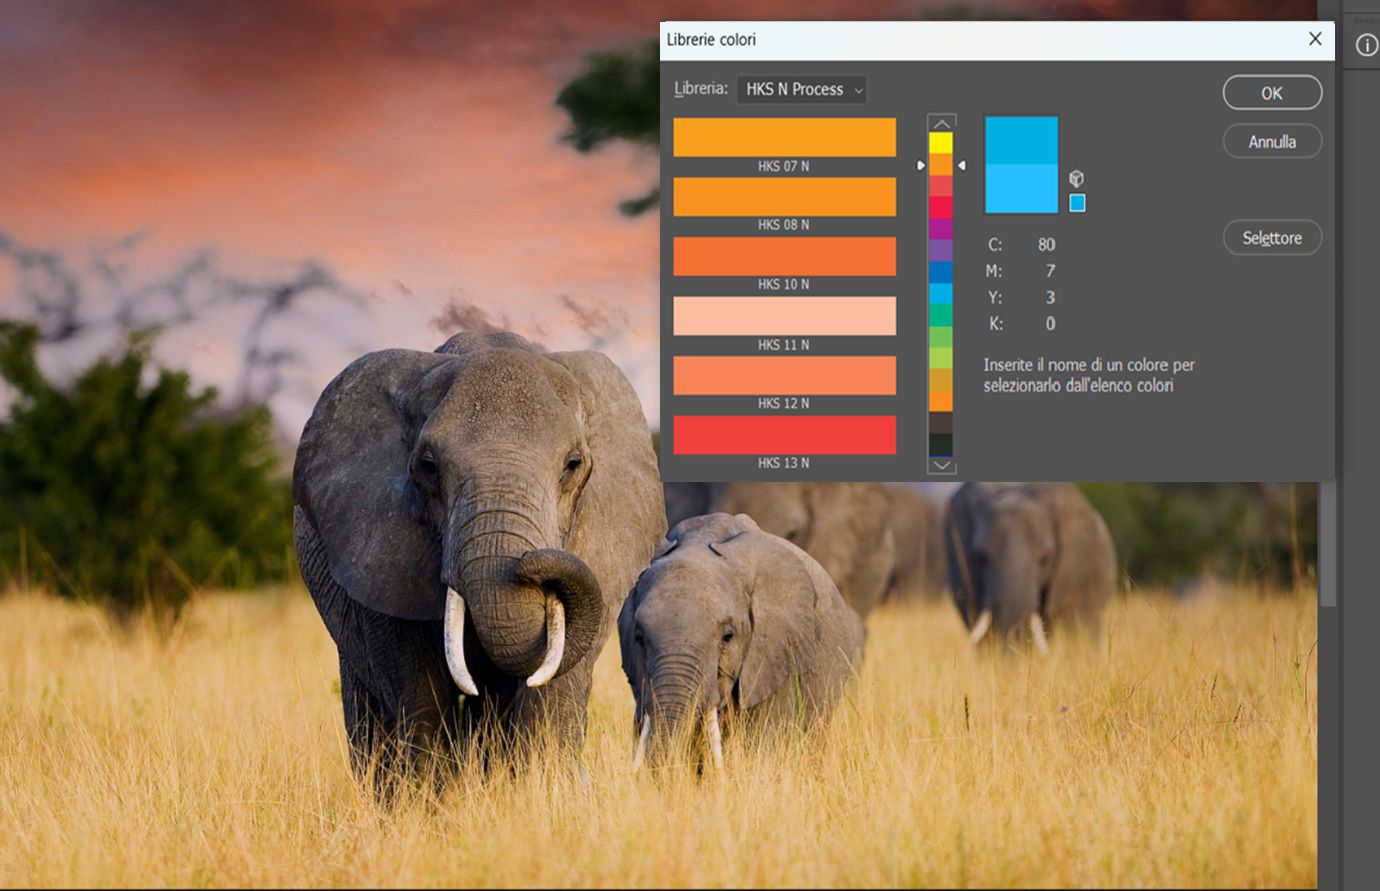This screenshot has width=1380, height=891.
Task: Click the Annulla button
Action: pos(1272,142)
